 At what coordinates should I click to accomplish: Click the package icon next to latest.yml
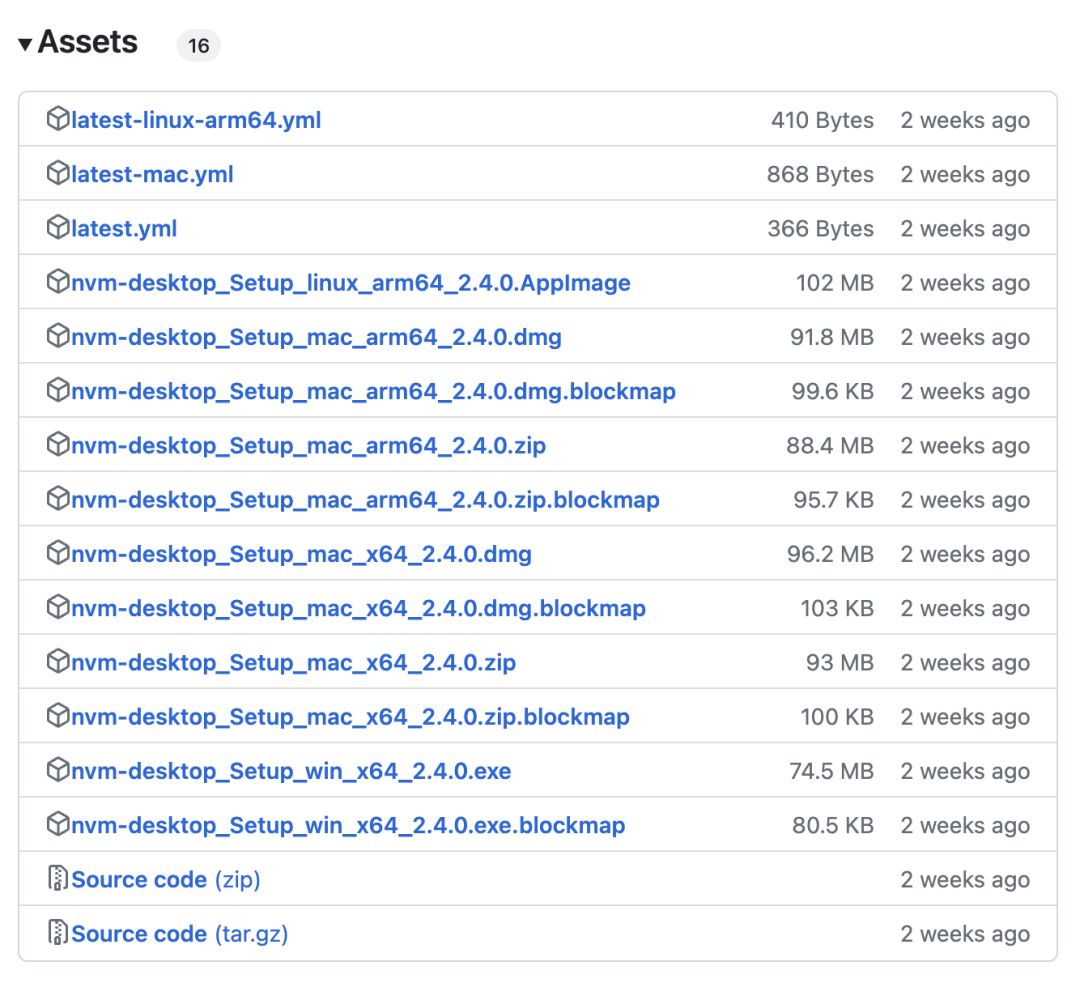(58, 228)
